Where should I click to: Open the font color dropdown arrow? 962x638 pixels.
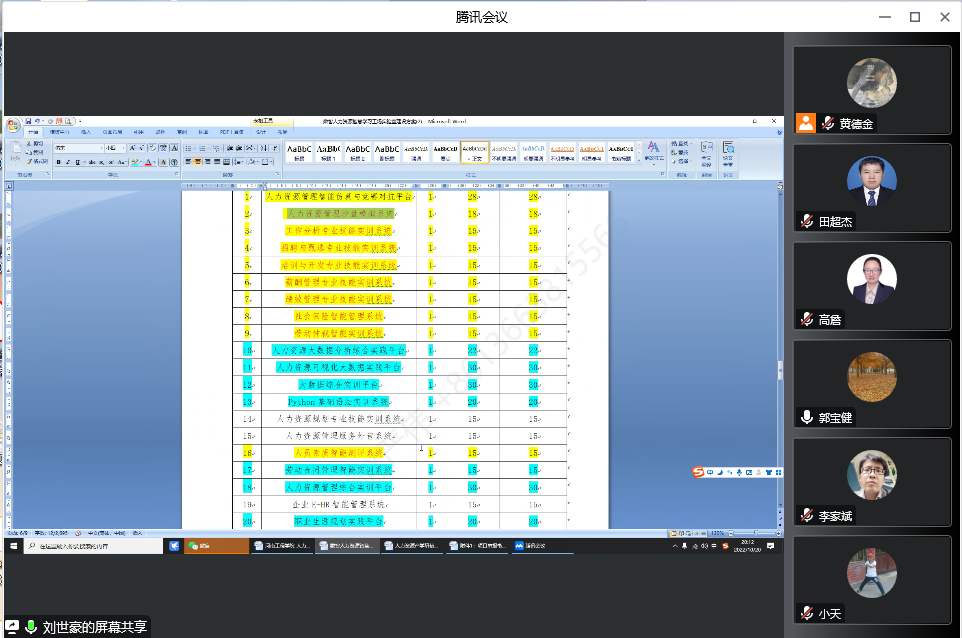tap(155, 162)
